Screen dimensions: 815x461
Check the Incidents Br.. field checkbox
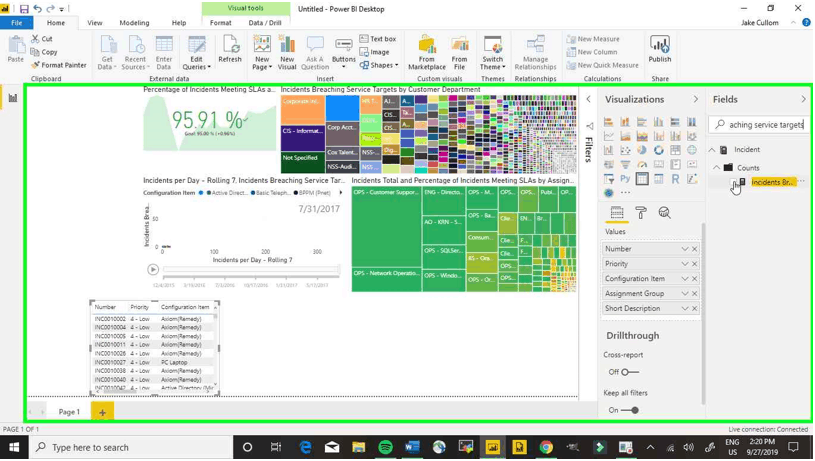click(733, 182)
